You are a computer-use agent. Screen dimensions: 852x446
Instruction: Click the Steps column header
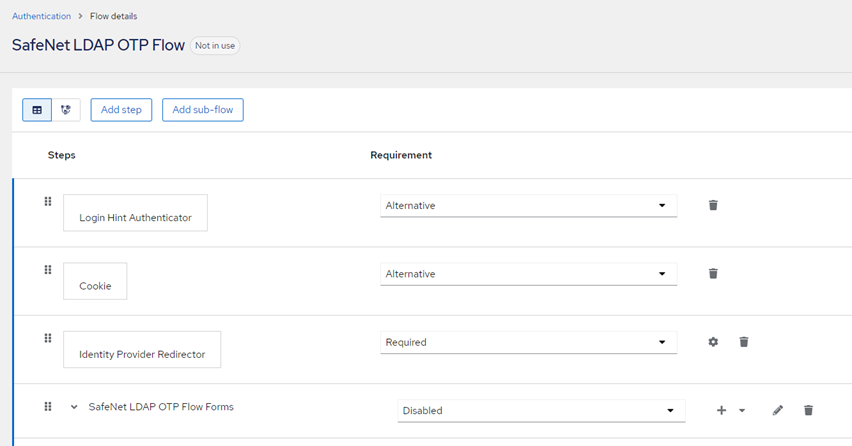[x=61, y=155]
